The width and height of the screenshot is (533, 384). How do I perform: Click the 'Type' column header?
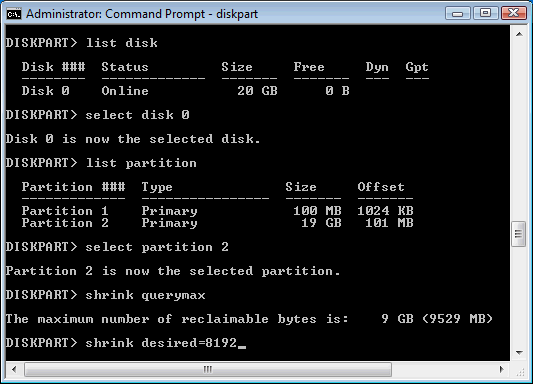click(x=157, y=188)
